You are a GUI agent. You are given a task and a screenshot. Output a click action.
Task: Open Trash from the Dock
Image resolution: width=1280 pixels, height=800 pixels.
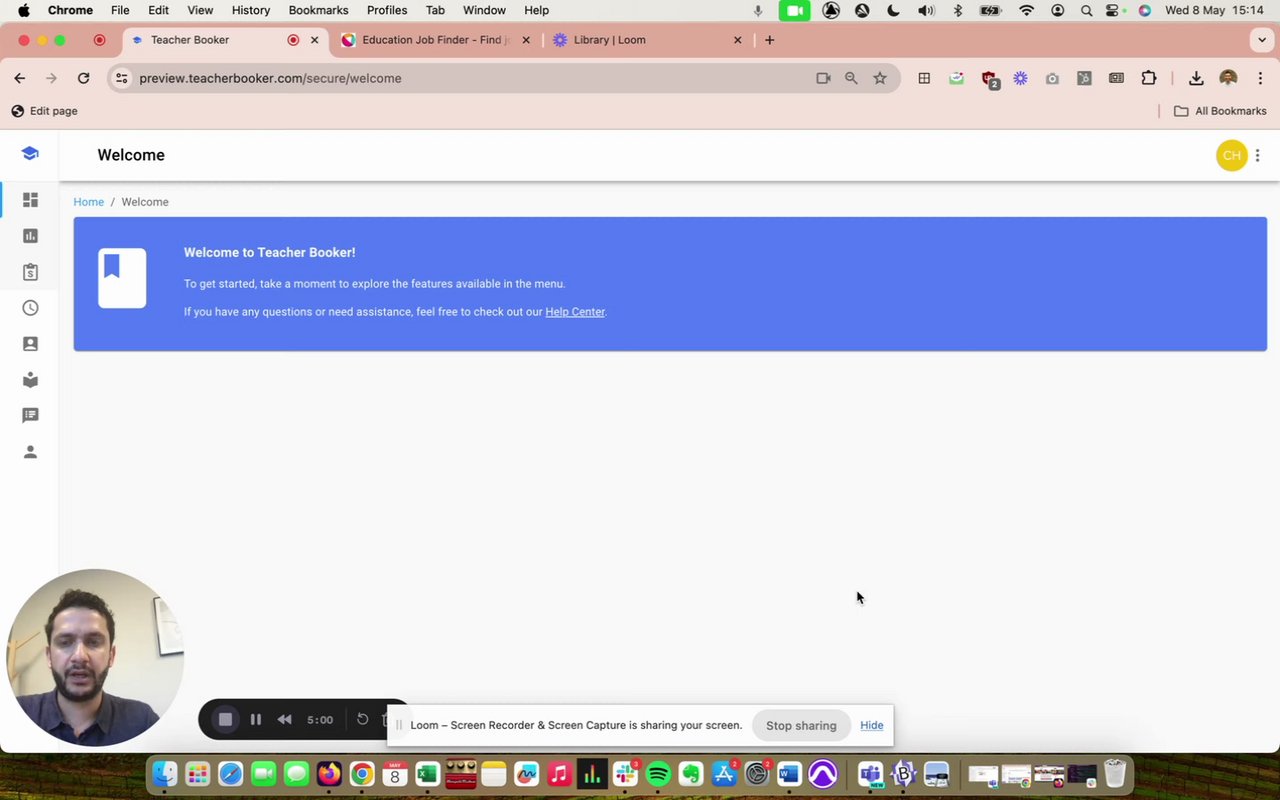click(1115, 774)
